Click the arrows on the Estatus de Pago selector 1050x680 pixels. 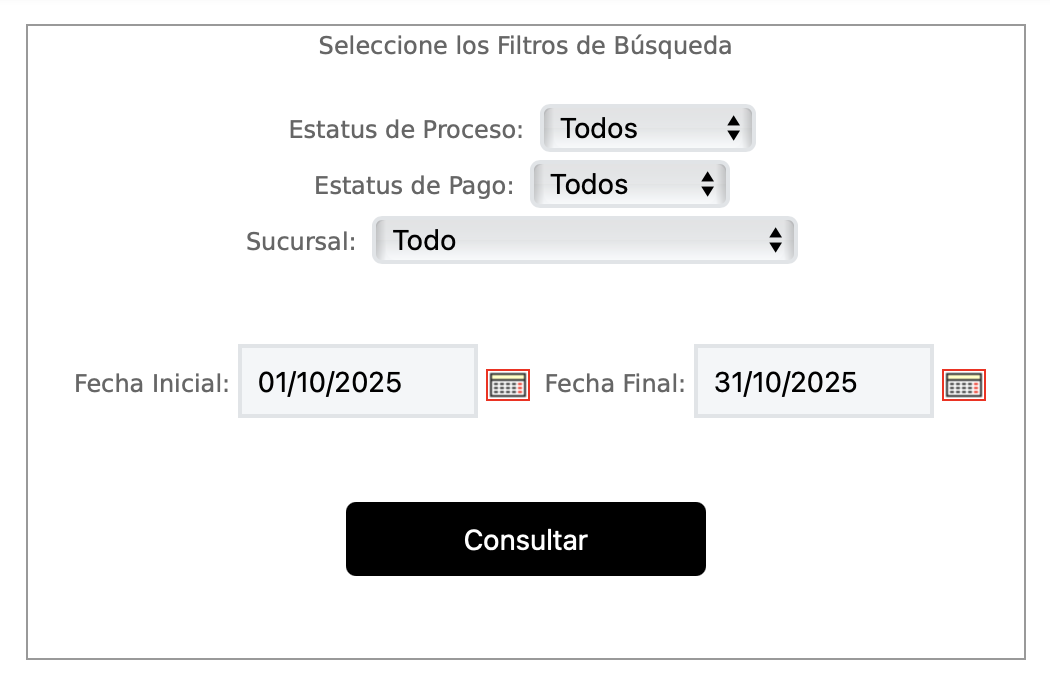pyautogui.click(x=707, y=184)
